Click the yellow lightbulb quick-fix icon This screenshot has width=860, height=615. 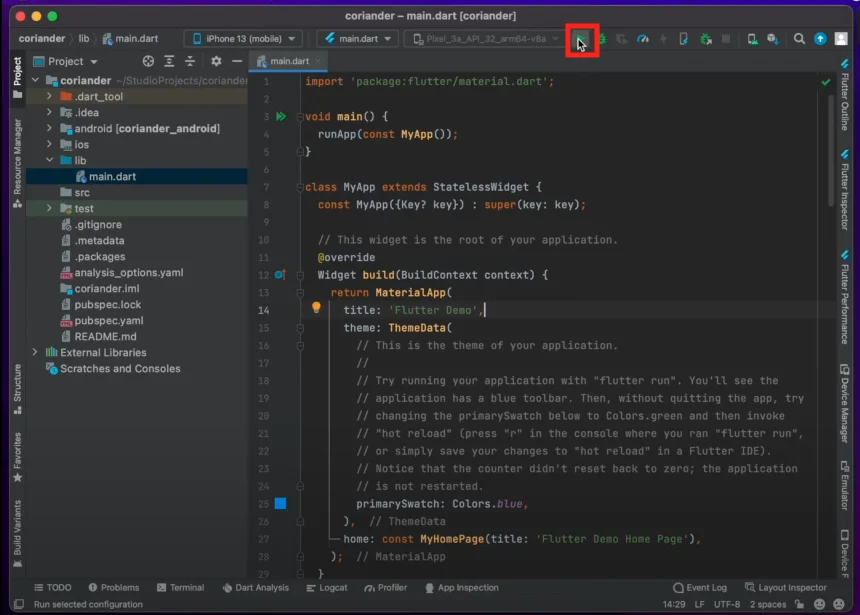(316, 309)
